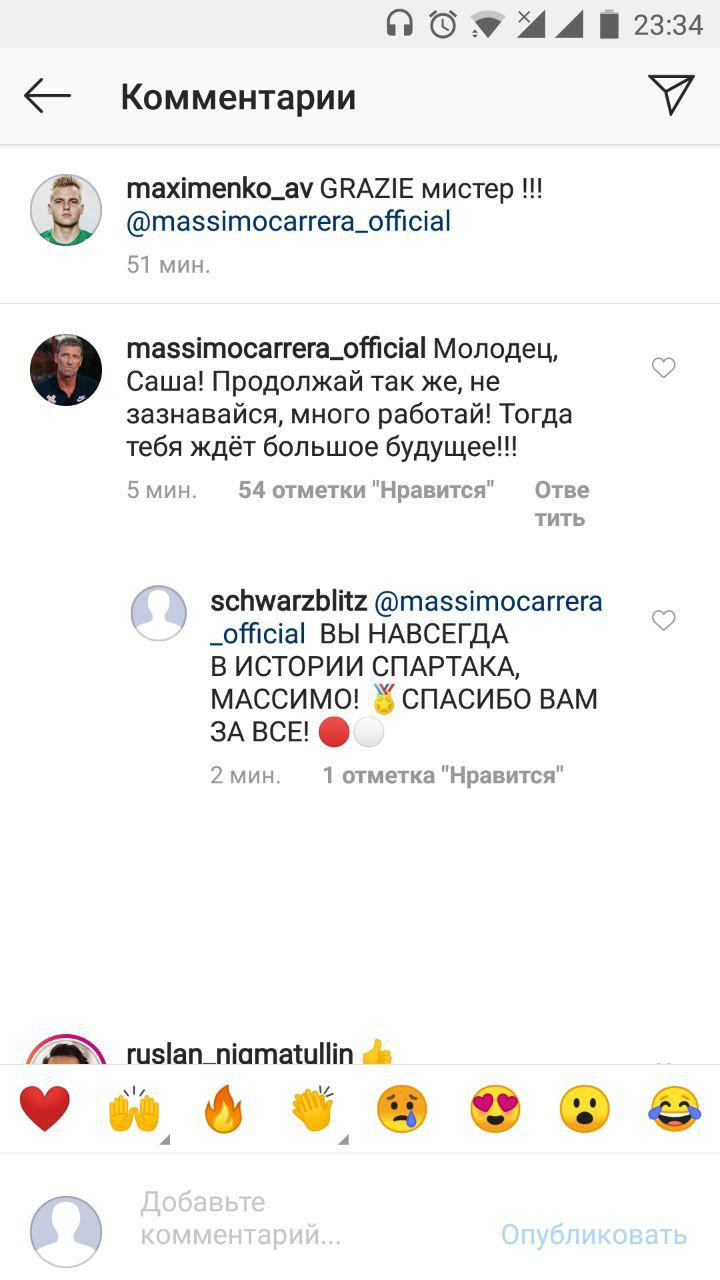The width and height of the screenshot is (720, 1280).
Task: Open maximenko_av profile picture
Action: pos(66,210)
